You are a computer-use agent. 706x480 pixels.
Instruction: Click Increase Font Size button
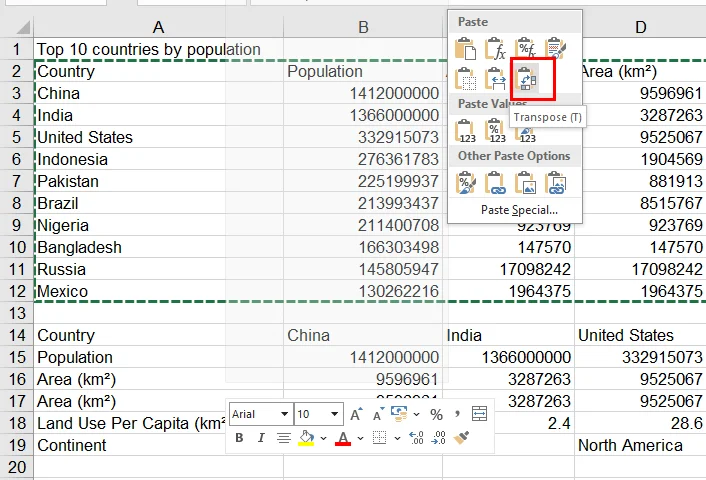[357, 414]
